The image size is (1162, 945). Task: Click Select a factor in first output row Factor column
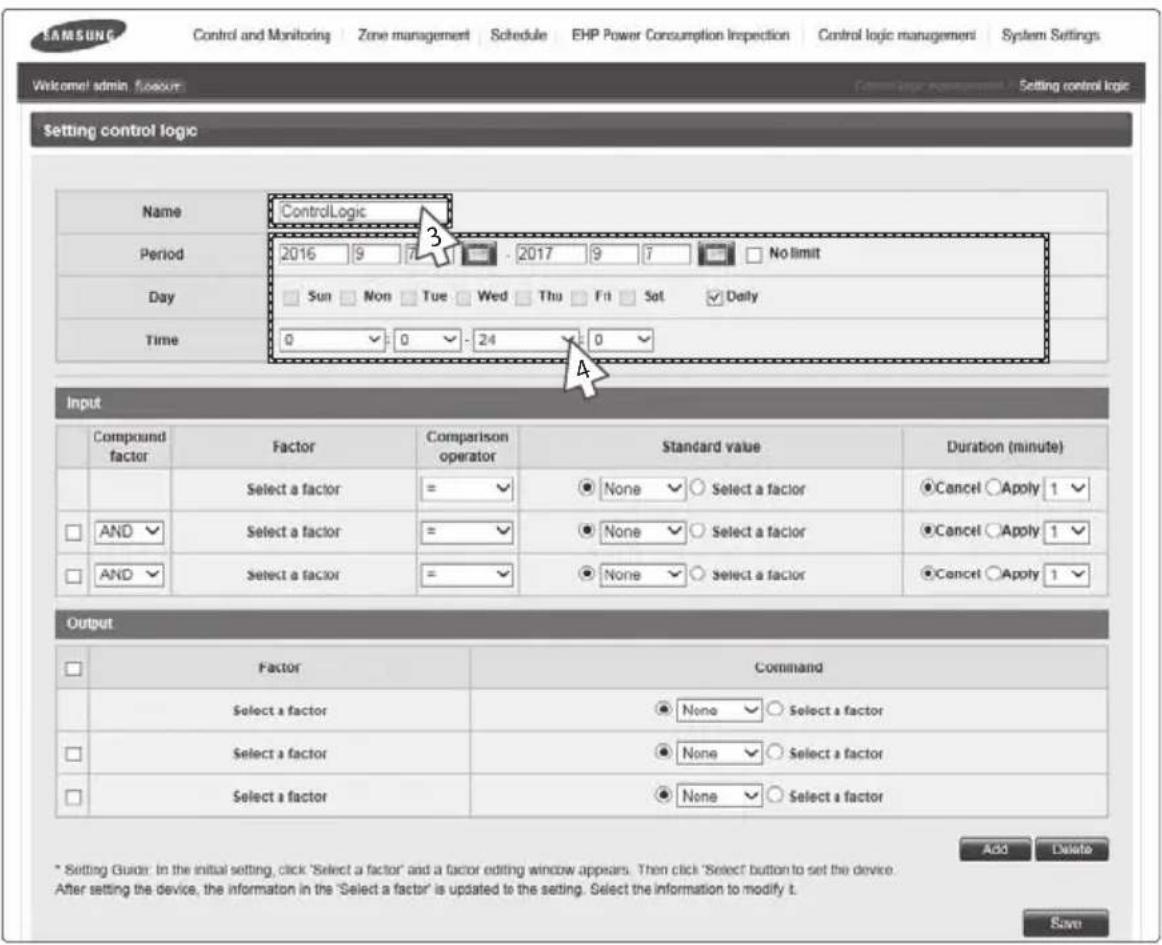click(x=279, y=711)
